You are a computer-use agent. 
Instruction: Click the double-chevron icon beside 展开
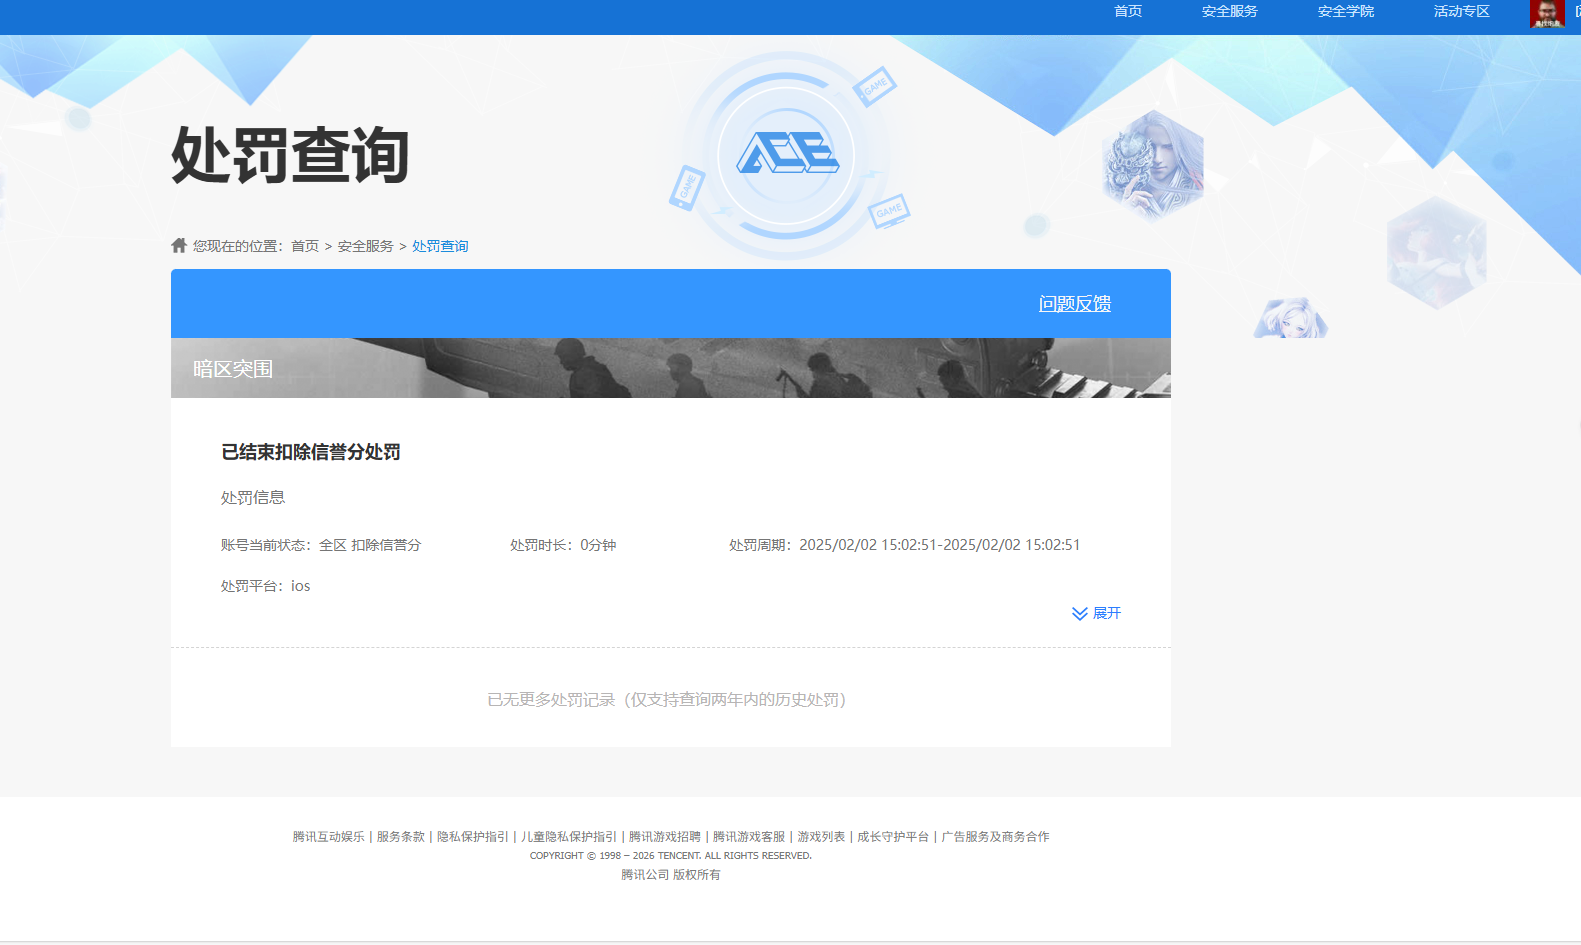coord(1080,613)
